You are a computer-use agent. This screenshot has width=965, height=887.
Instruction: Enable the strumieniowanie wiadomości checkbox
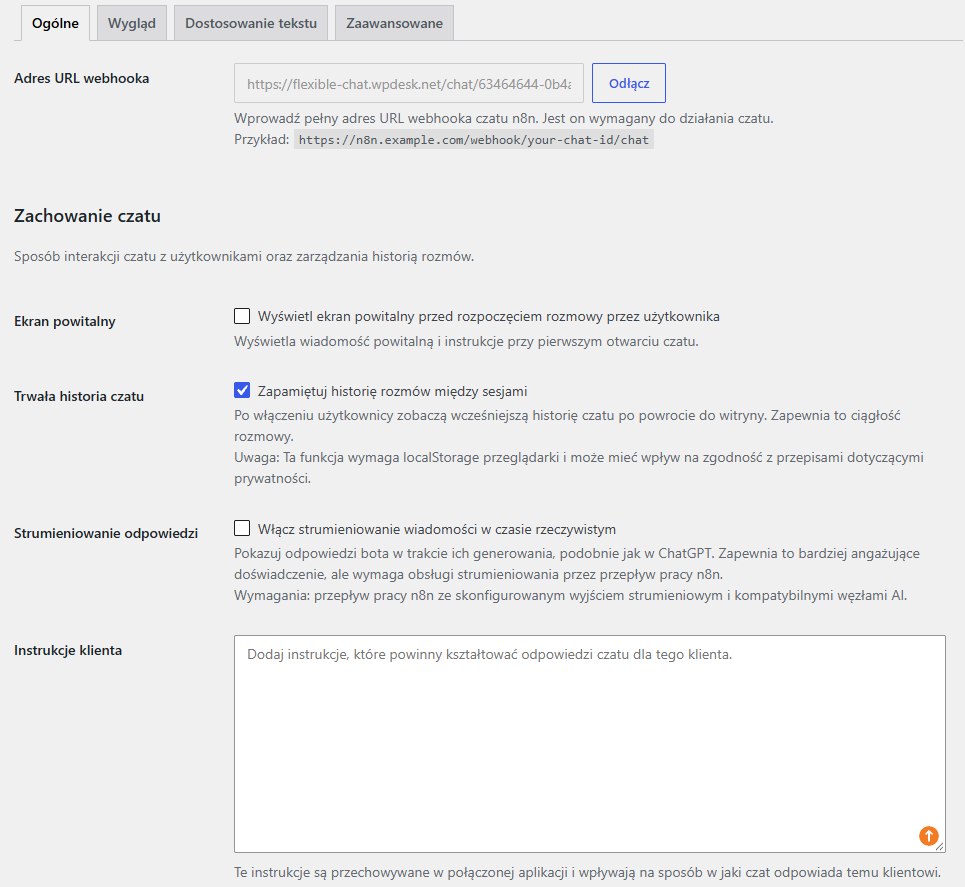[242, 528]
